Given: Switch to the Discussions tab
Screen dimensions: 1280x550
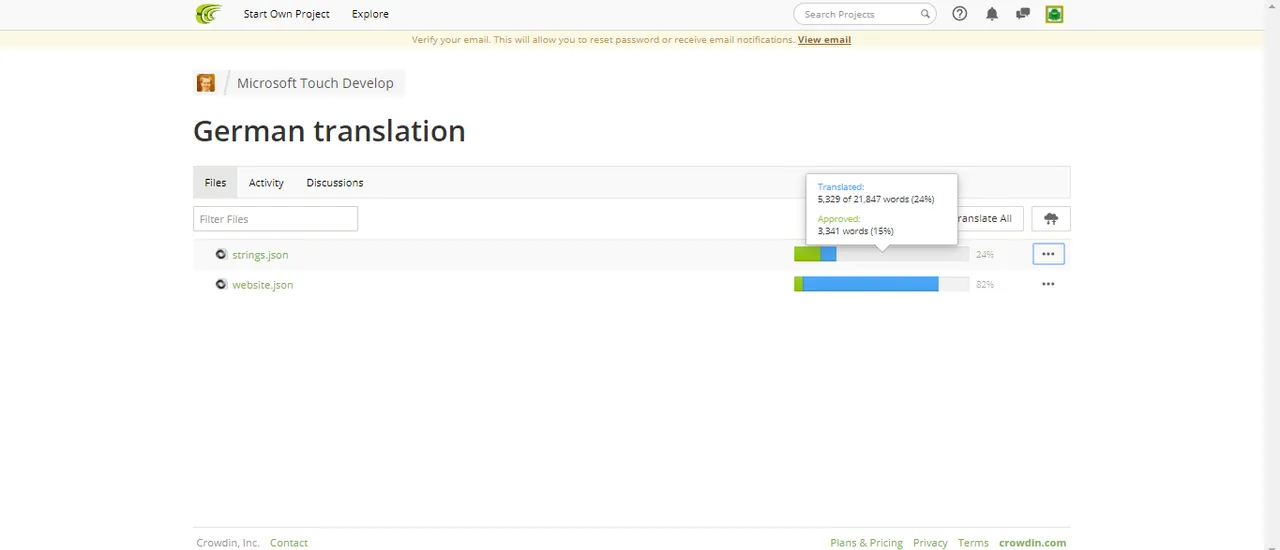Looking at the screenshot, I should tap(335, 183).
